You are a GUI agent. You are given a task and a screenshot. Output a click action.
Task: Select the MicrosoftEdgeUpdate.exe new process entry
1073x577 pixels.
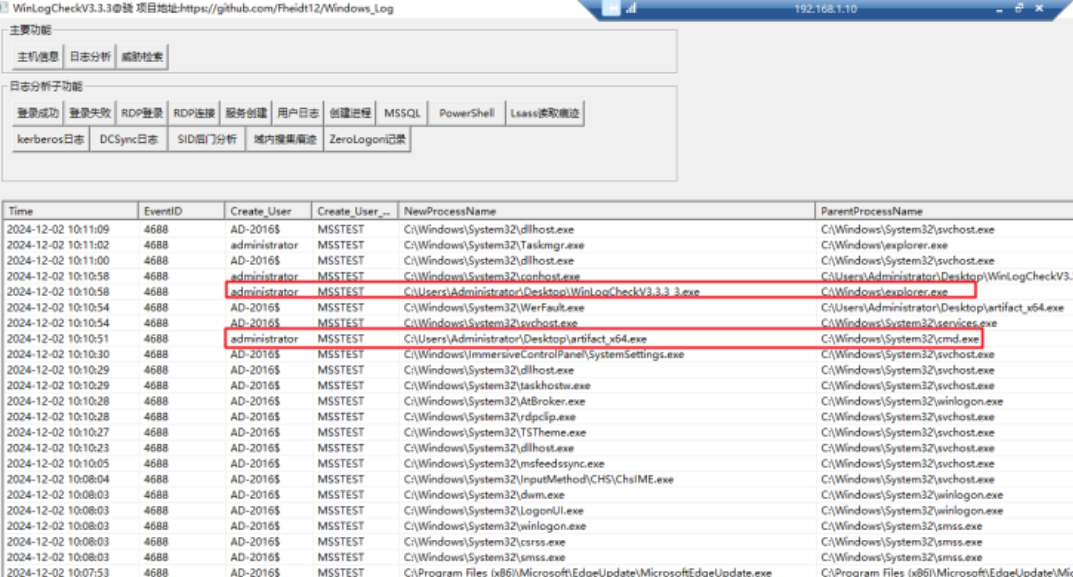(x=588, y=572)
